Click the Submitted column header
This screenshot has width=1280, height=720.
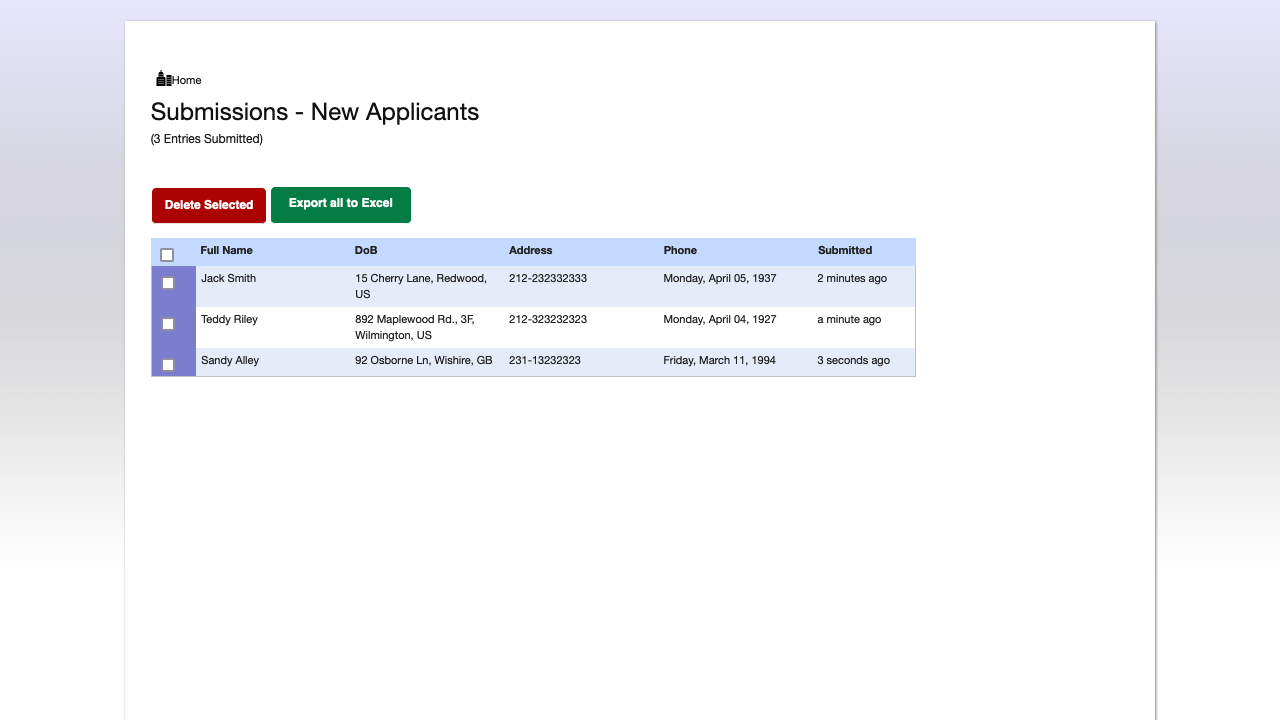[x=844, y=251]
